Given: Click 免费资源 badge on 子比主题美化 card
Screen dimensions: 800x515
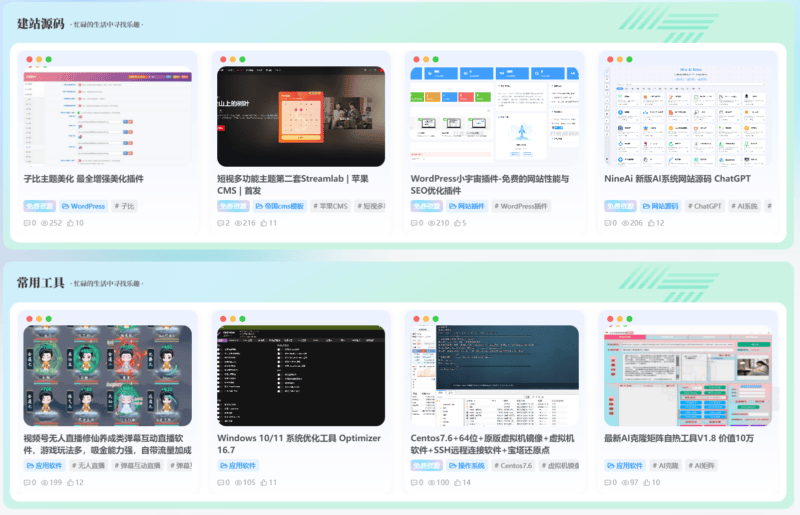Looking at the screenshot, I should (39, 206).
